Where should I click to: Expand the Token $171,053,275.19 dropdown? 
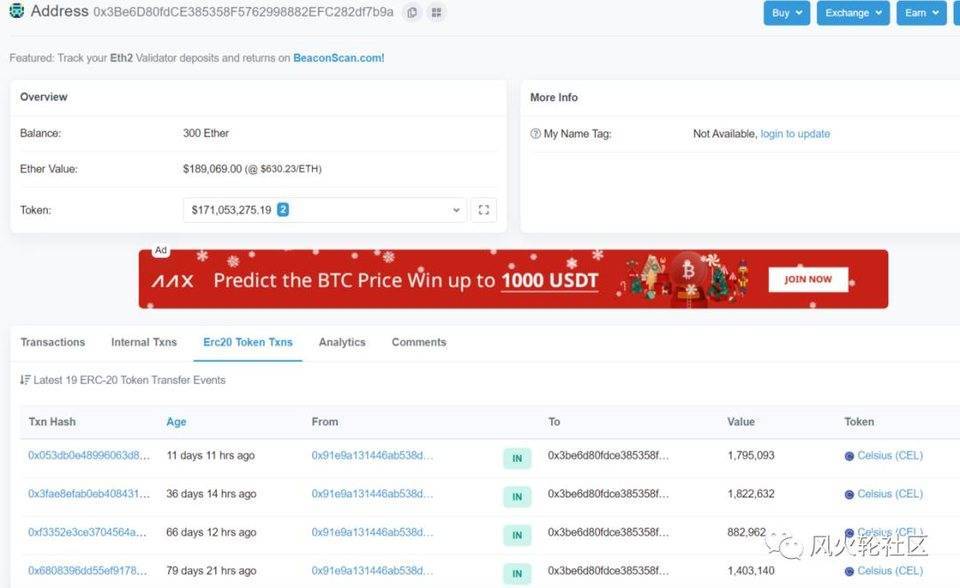click(x=324, y=210)
